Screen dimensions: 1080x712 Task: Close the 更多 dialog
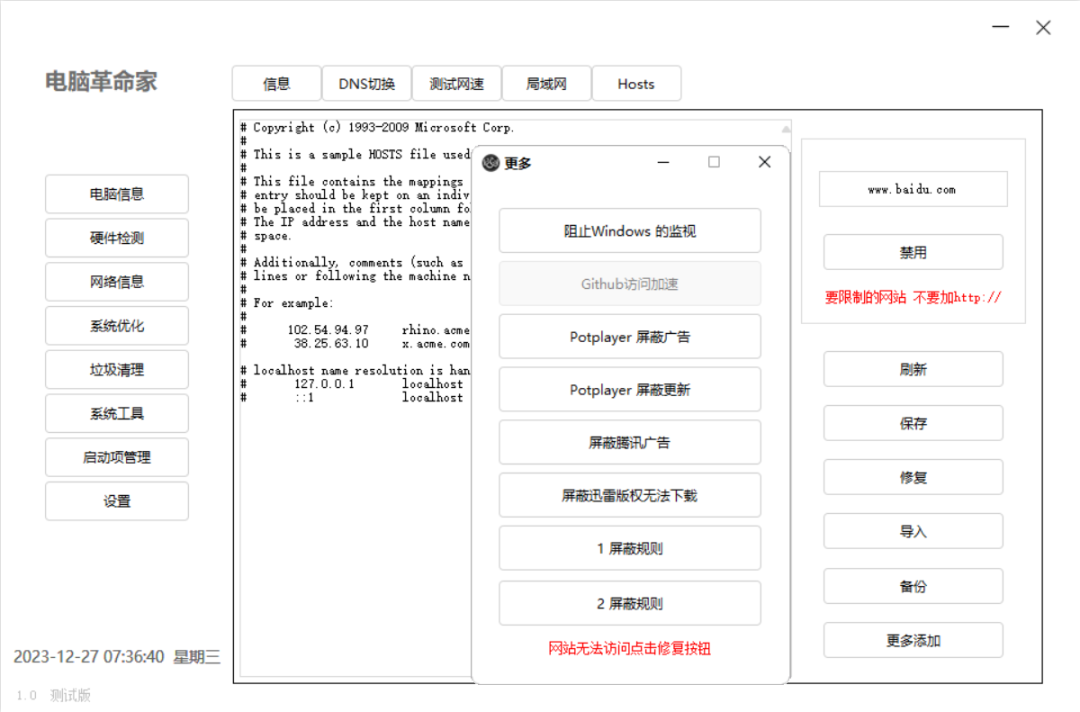click(x=765, y=162)
